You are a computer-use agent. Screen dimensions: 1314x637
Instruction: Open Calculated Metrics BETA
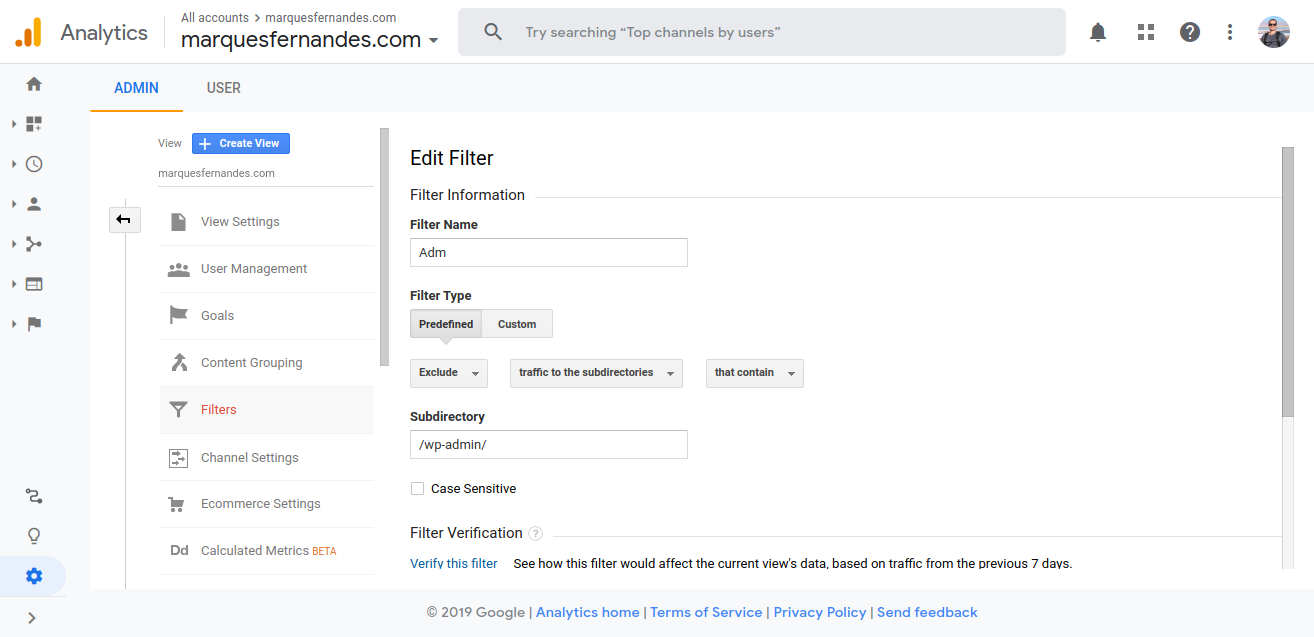(x=267, y=551)
